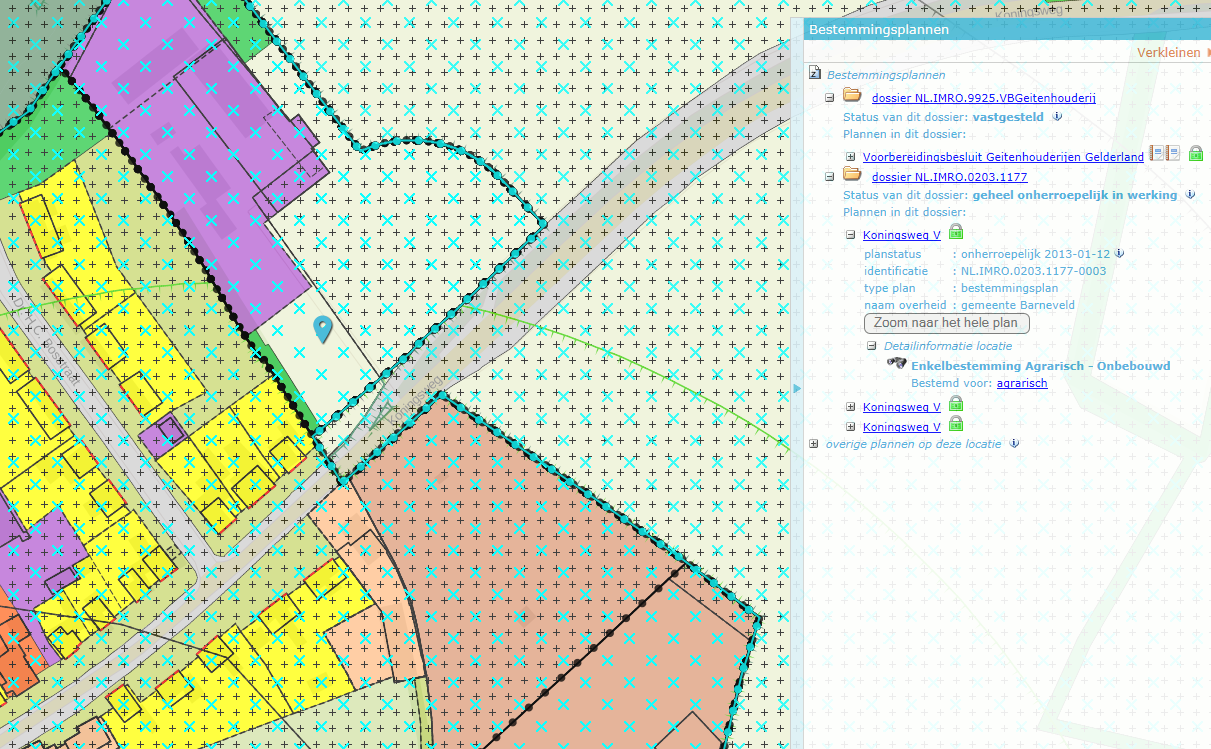Viewport: 1211px width, 749px height.
Task: Collapse dossier NL.IMRO.0203.1177
Action: (830, 177)
